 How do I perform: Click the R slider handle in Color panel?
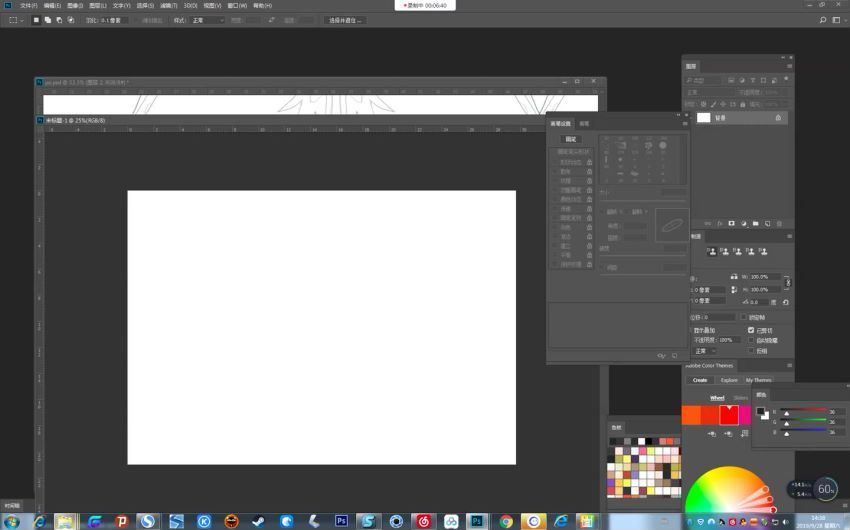[x=787, y=413]
